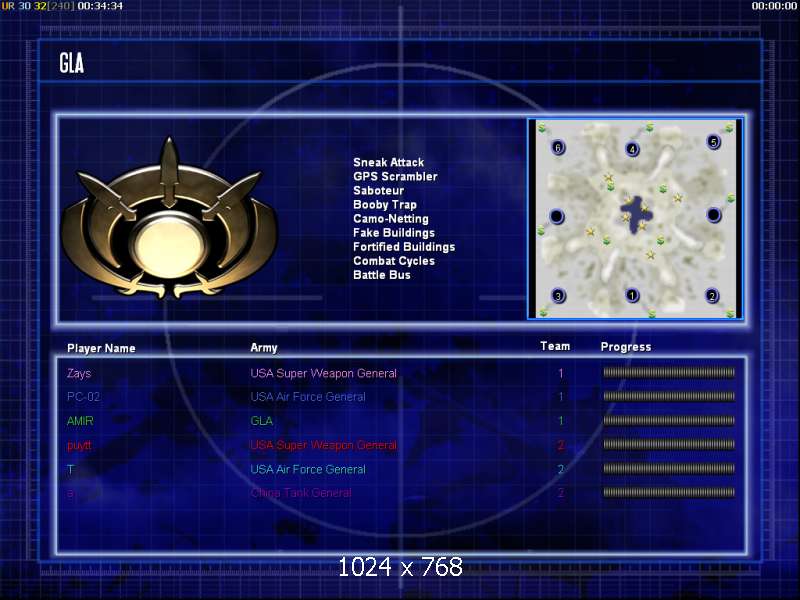Select player name T

point(70,469)
